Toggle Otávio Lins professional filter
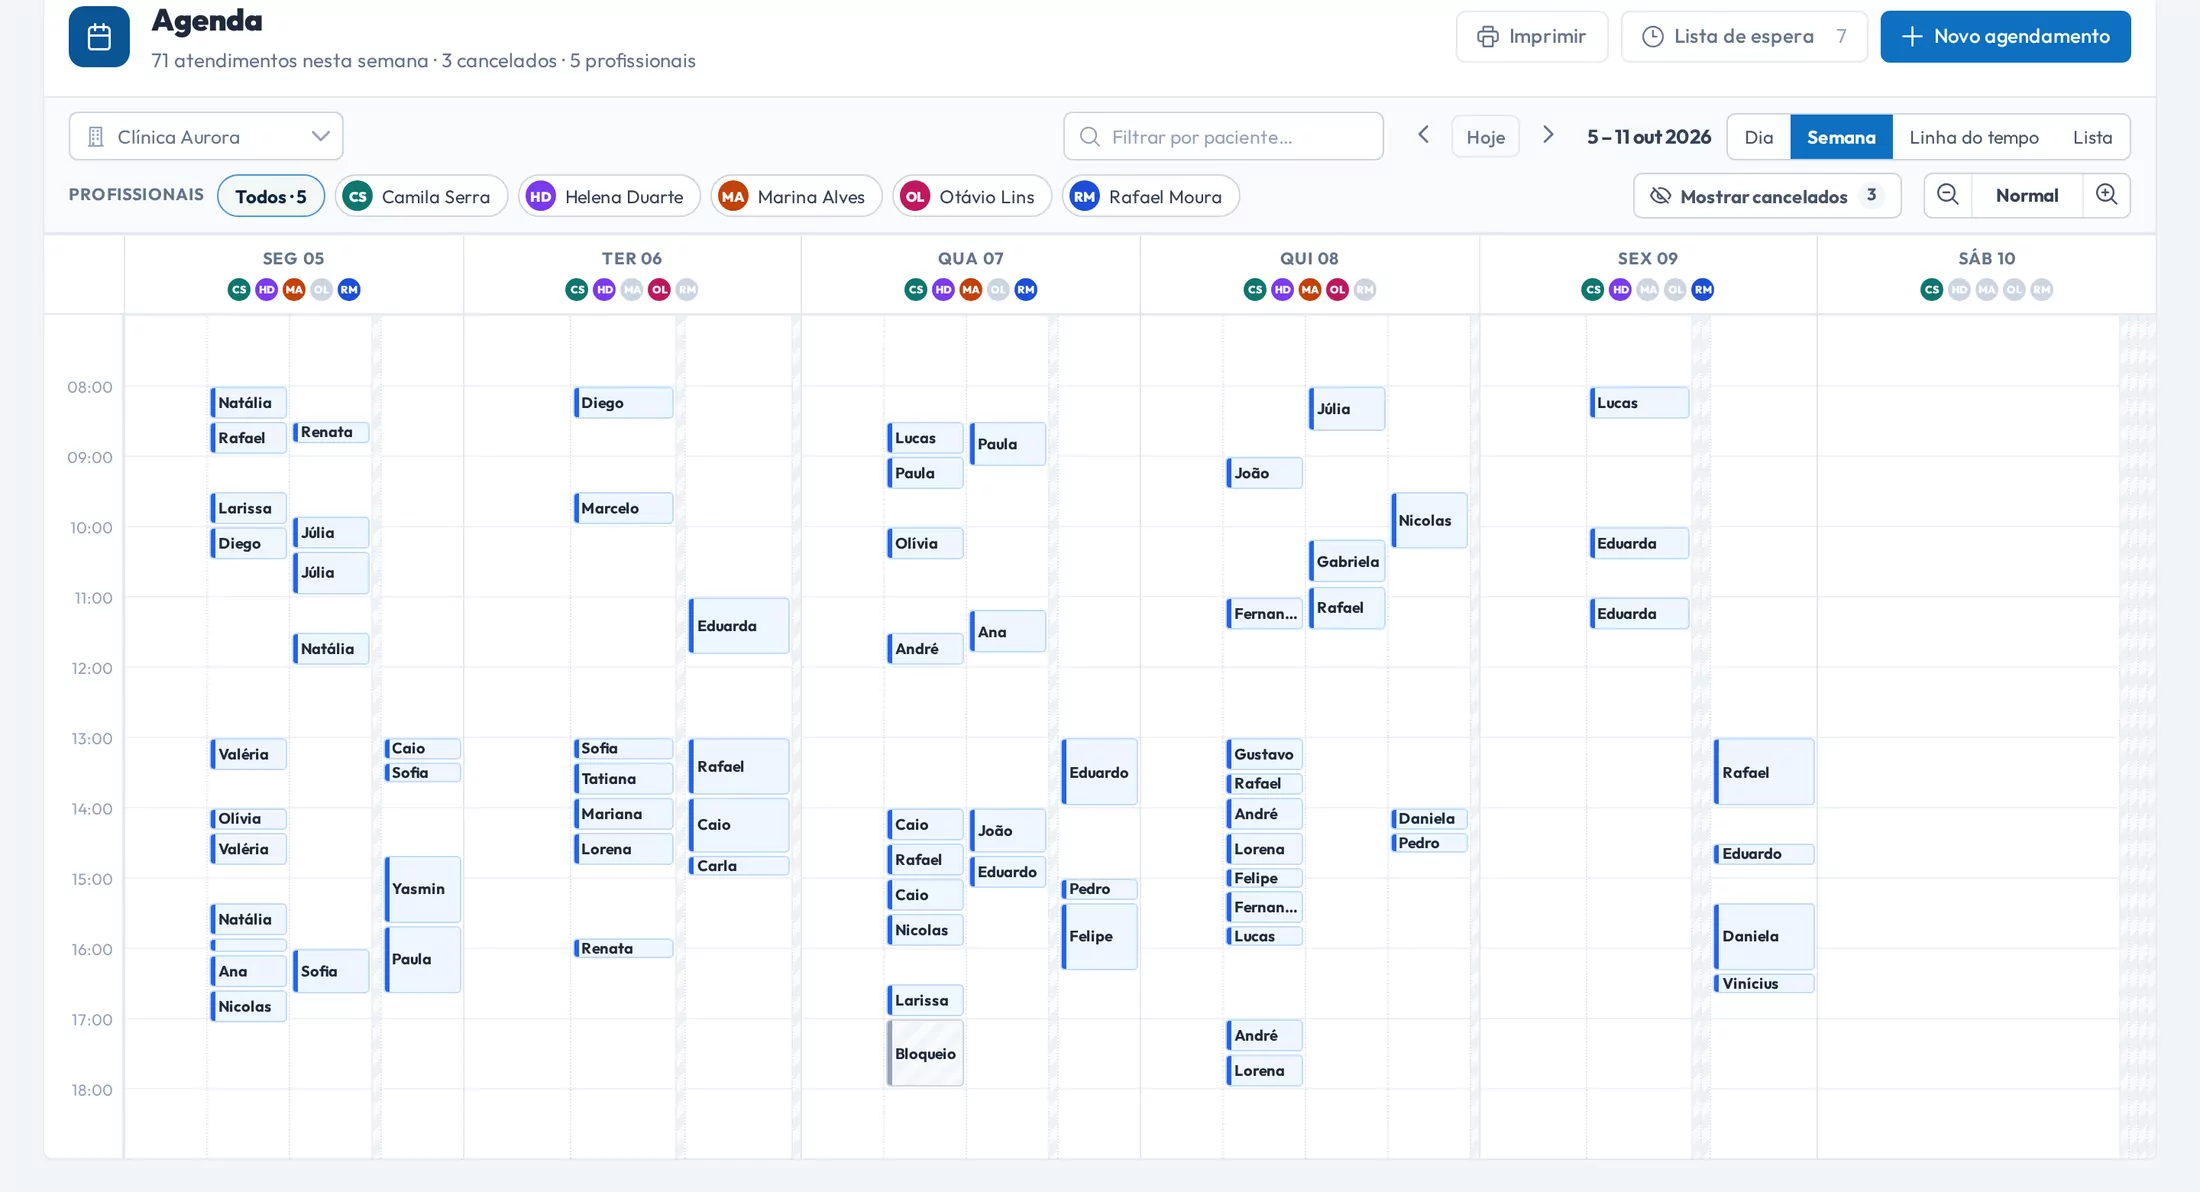This screenshot has width=2200, height=1192. [x=972, y=196]
